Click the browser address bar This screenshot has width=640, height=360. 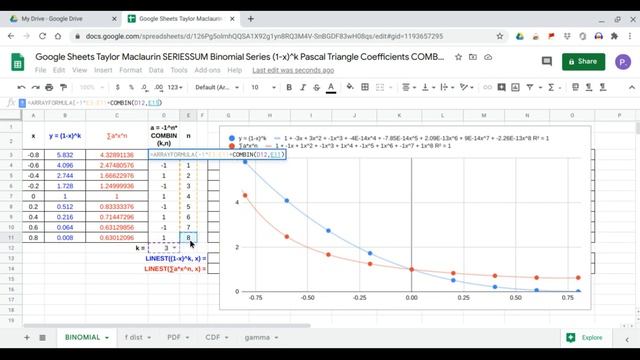click(264, 36)
